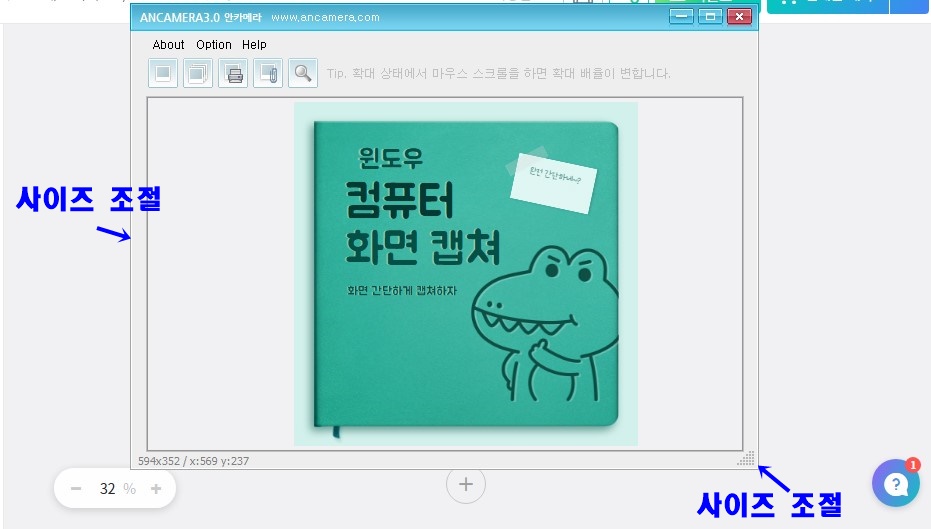931x529 pixels.
Task: Minimize the ANCAMERA window
Action: pyautogui.click(x=681, y=17)
